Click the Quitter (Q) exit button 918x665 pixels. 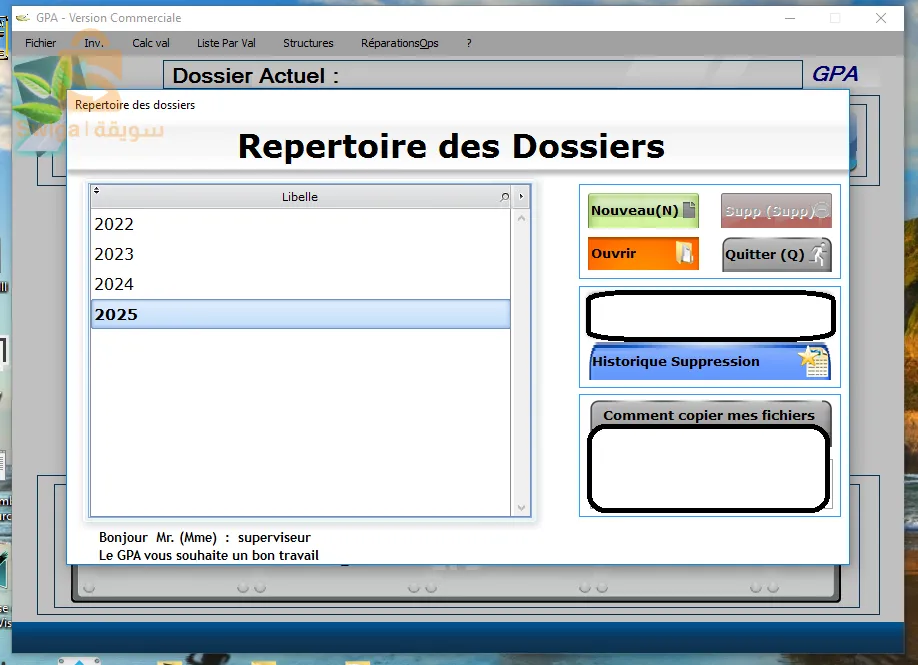tap(776, 254)
